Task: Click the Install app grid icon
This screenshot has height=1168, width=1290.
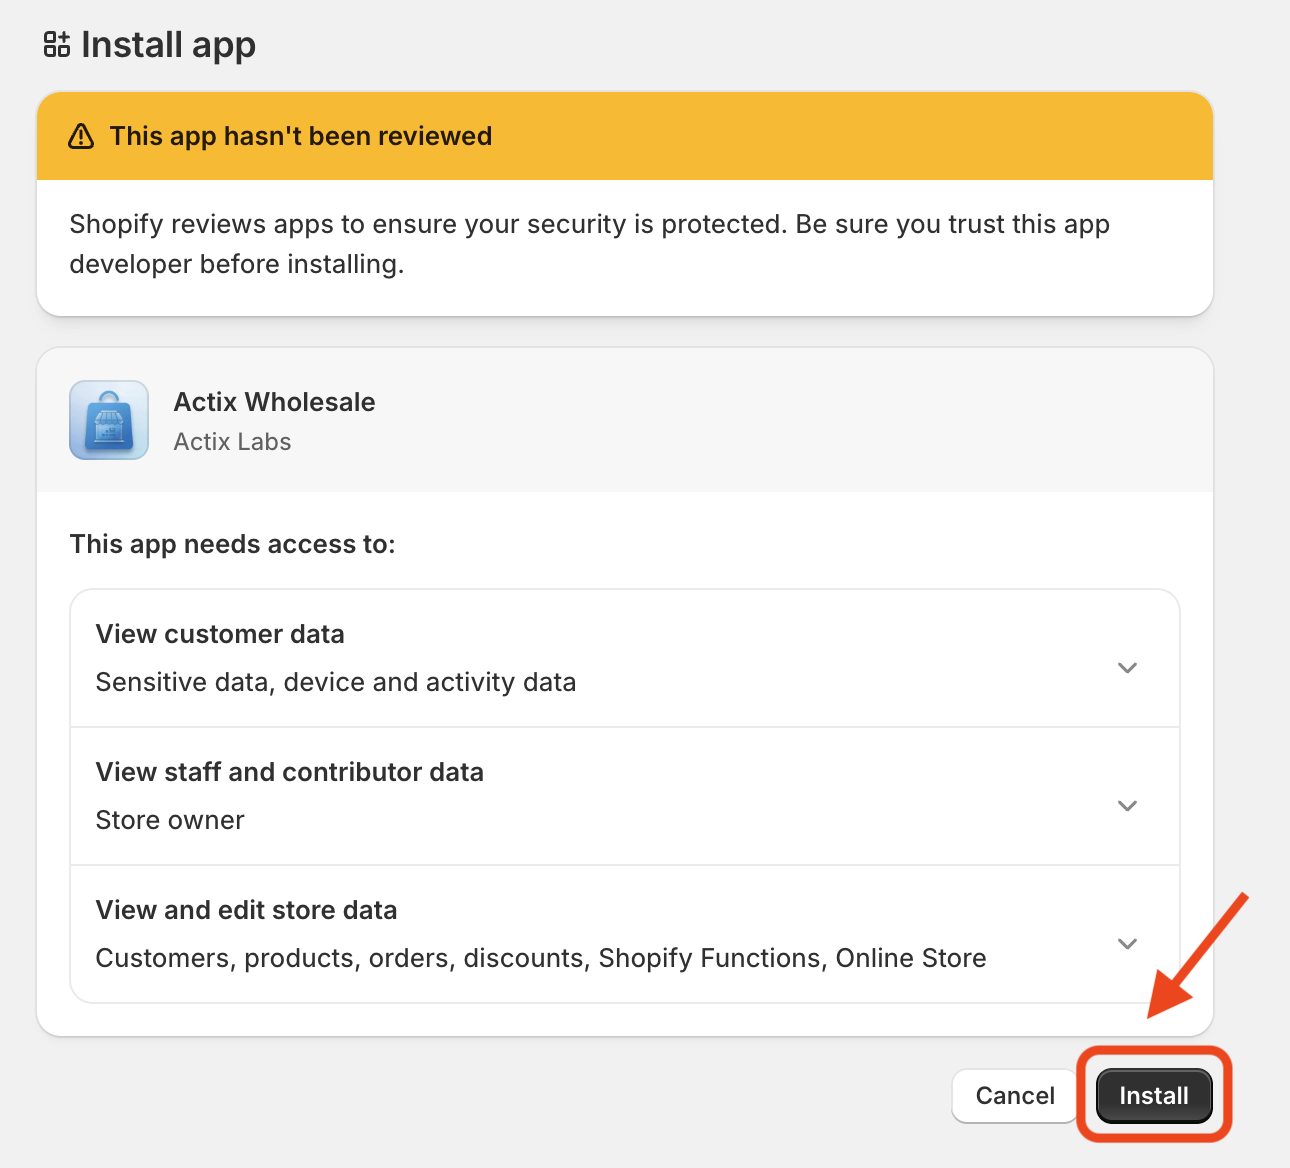Action: tap(57, 45)
